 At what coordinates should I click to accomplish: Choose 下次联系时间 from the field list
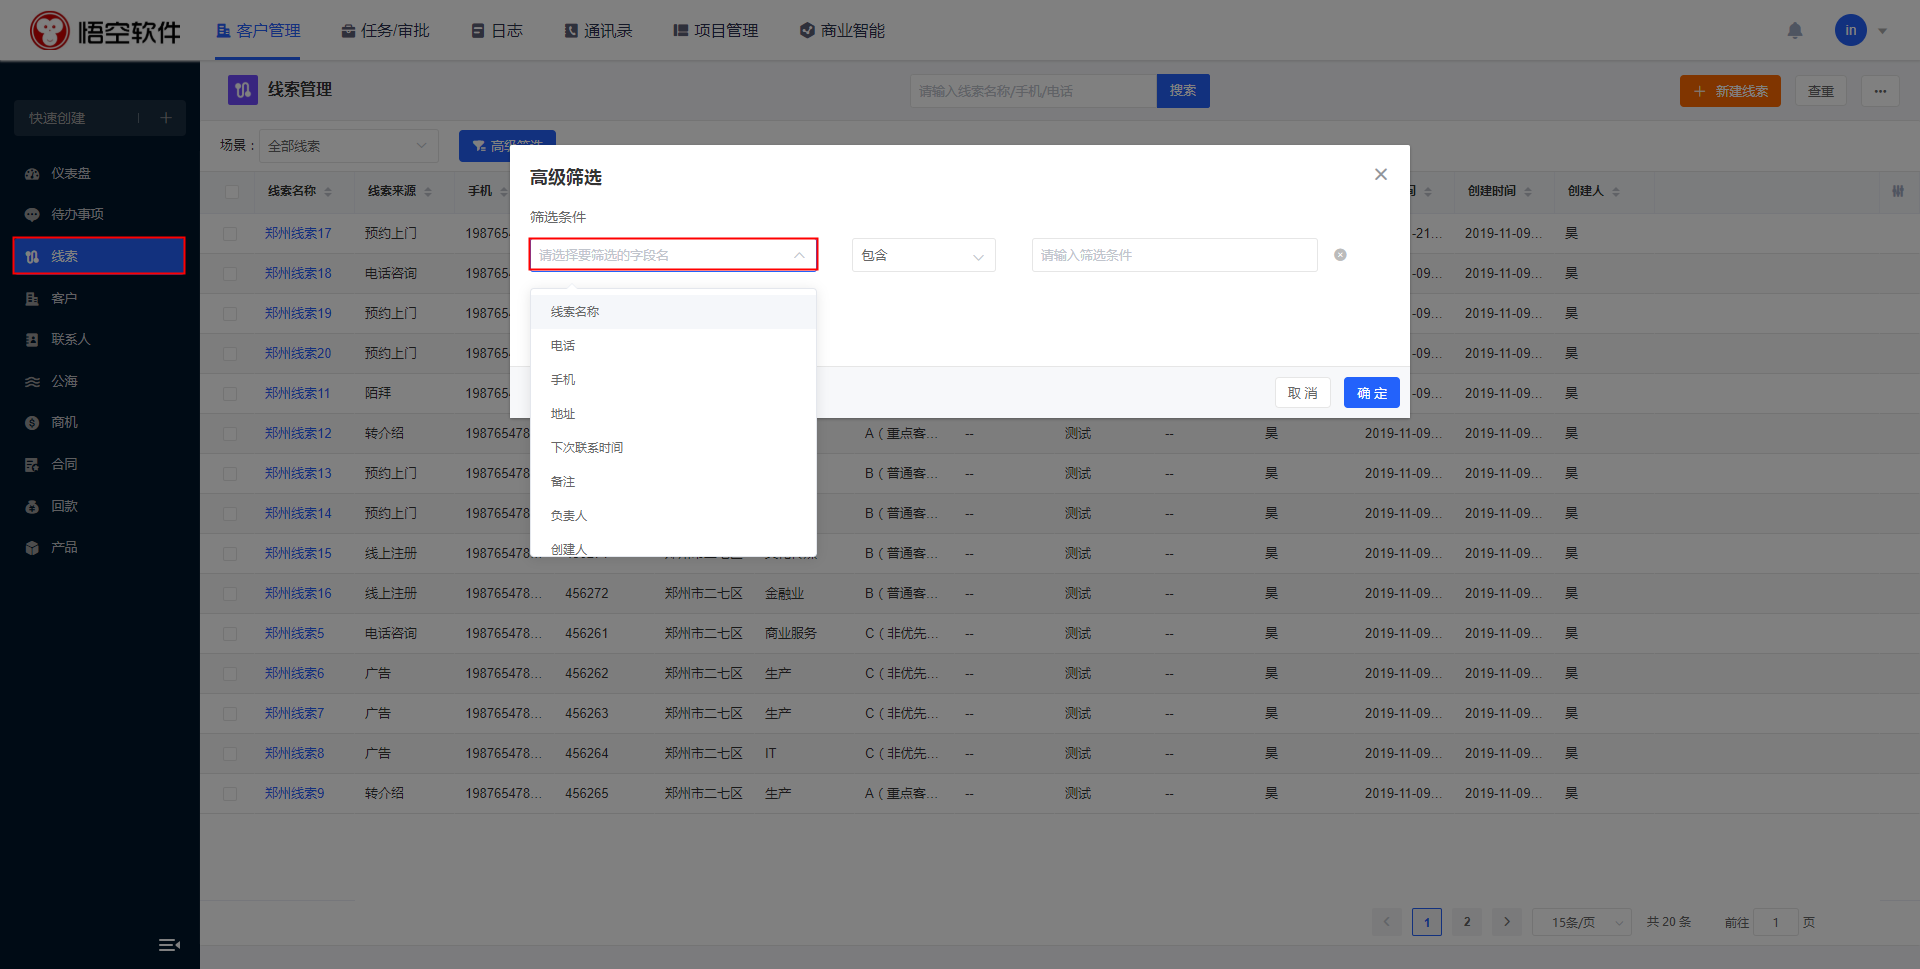point(587,448)
